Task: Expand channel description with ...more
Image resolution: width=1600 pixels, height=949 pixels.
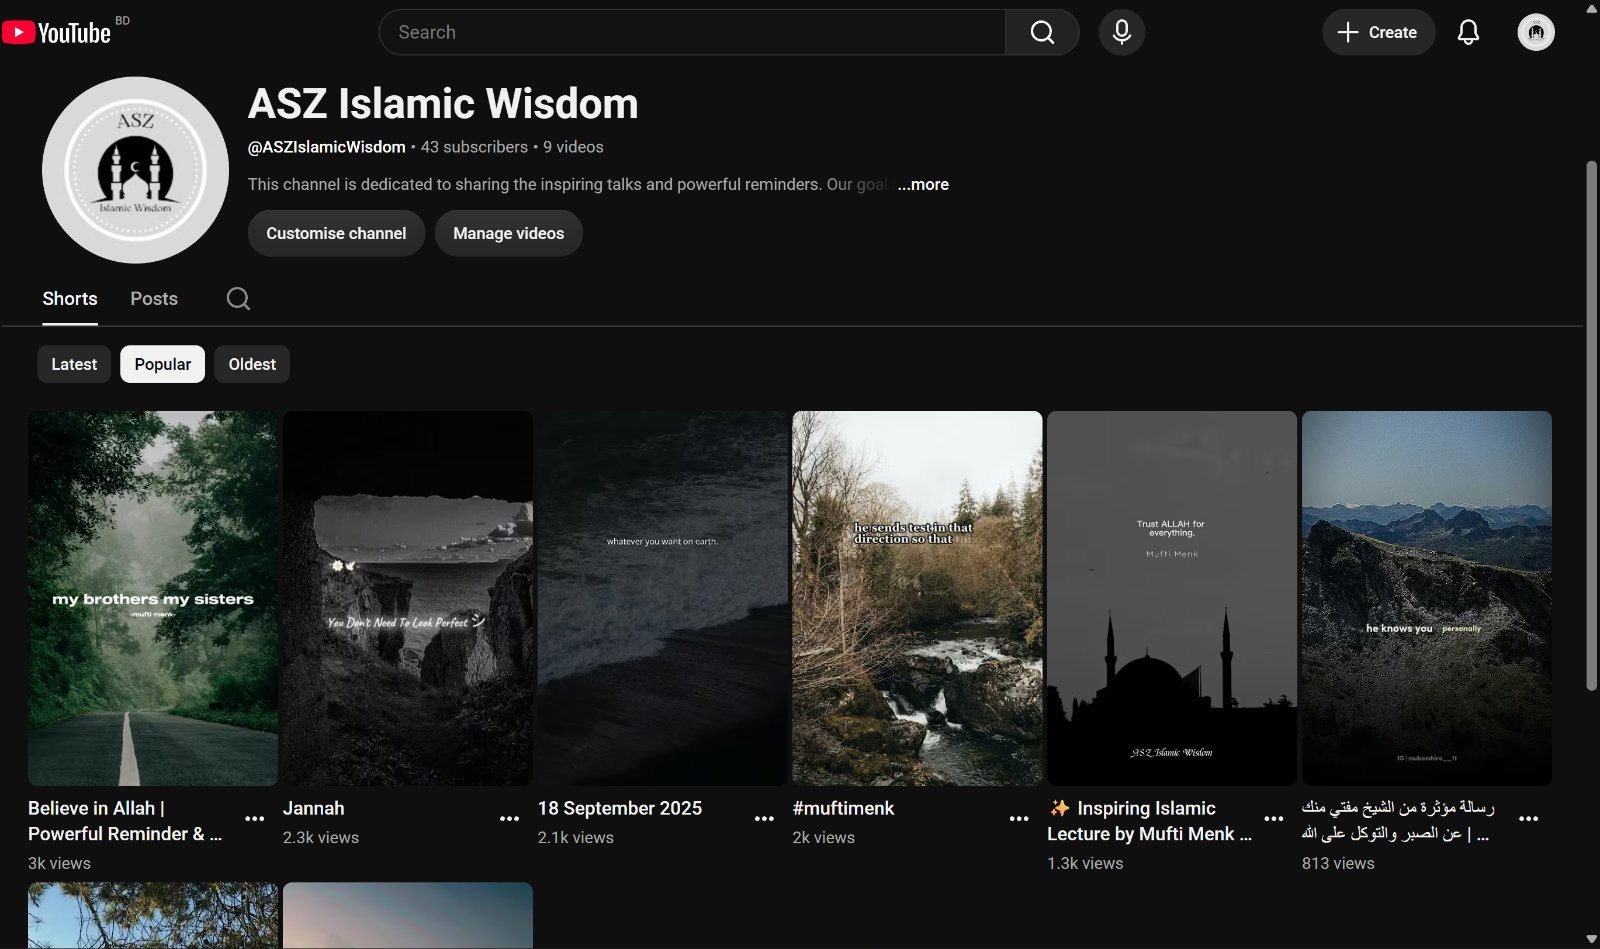Action: tap(923, 184)
